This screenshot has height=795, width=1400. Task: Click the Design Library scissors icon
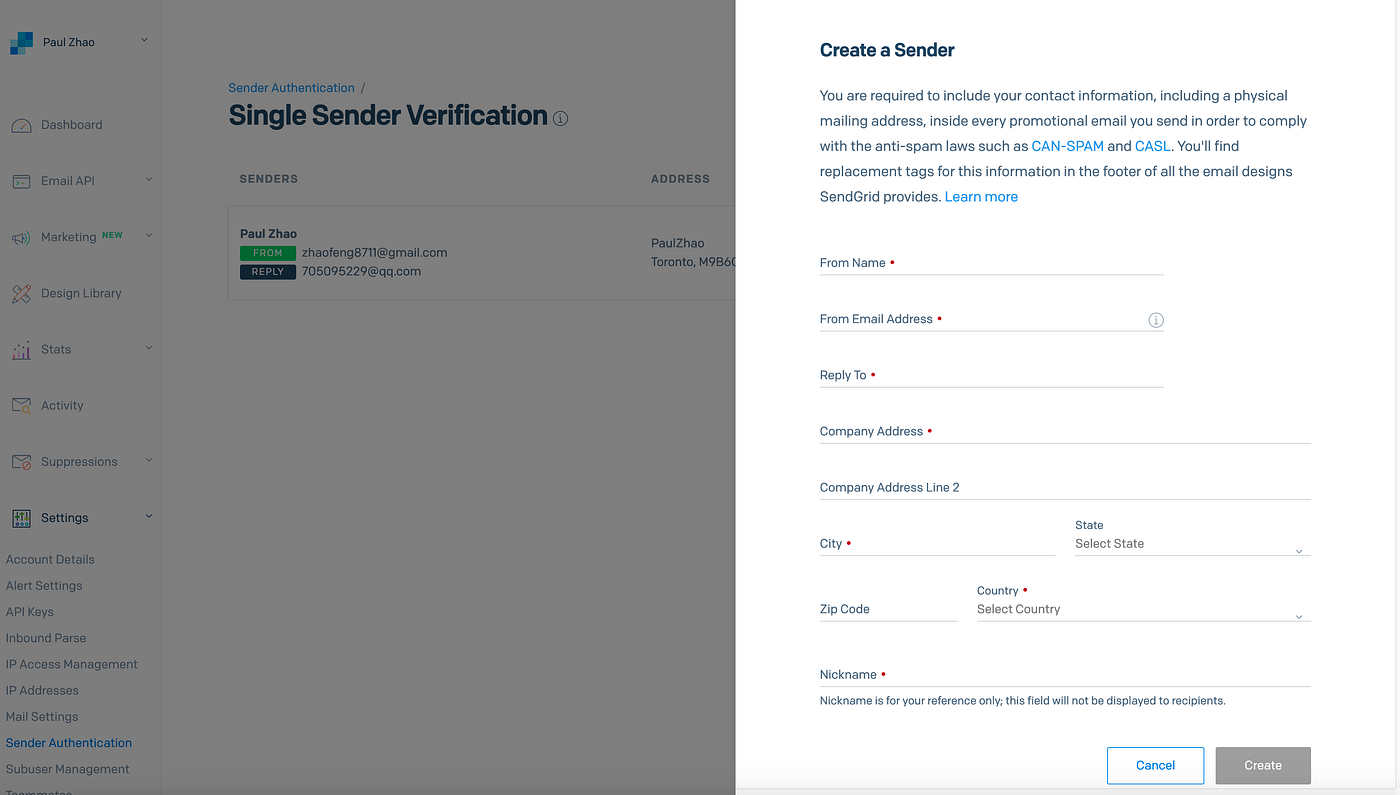click(22, 292)
